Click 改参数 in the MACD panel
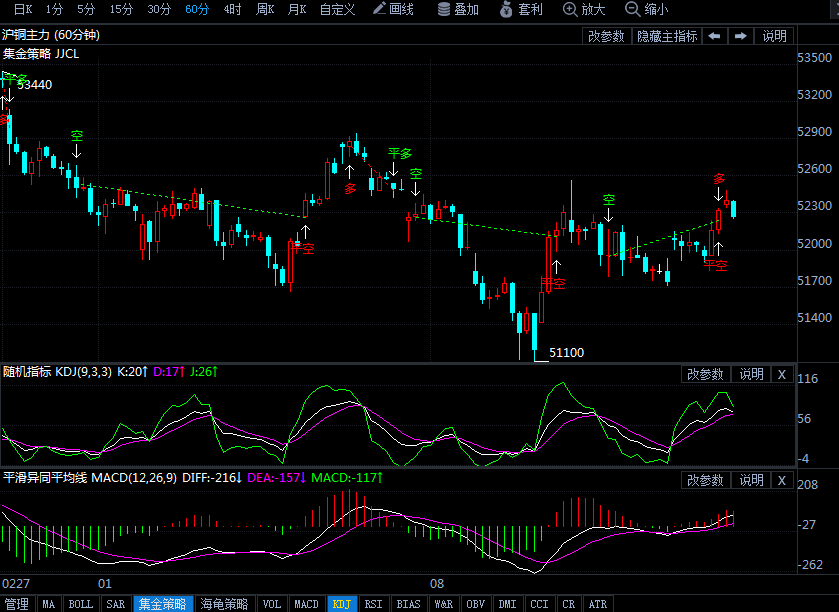The image size is (839, 612). [705, 480]
